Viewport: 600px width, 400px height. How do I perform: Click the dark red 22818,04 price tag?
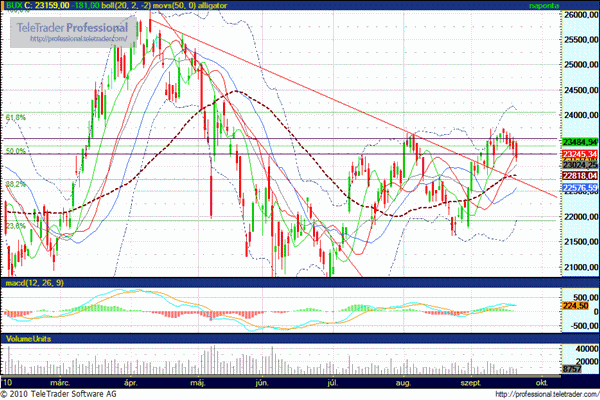pyautogui.click(x=580, y=174)
